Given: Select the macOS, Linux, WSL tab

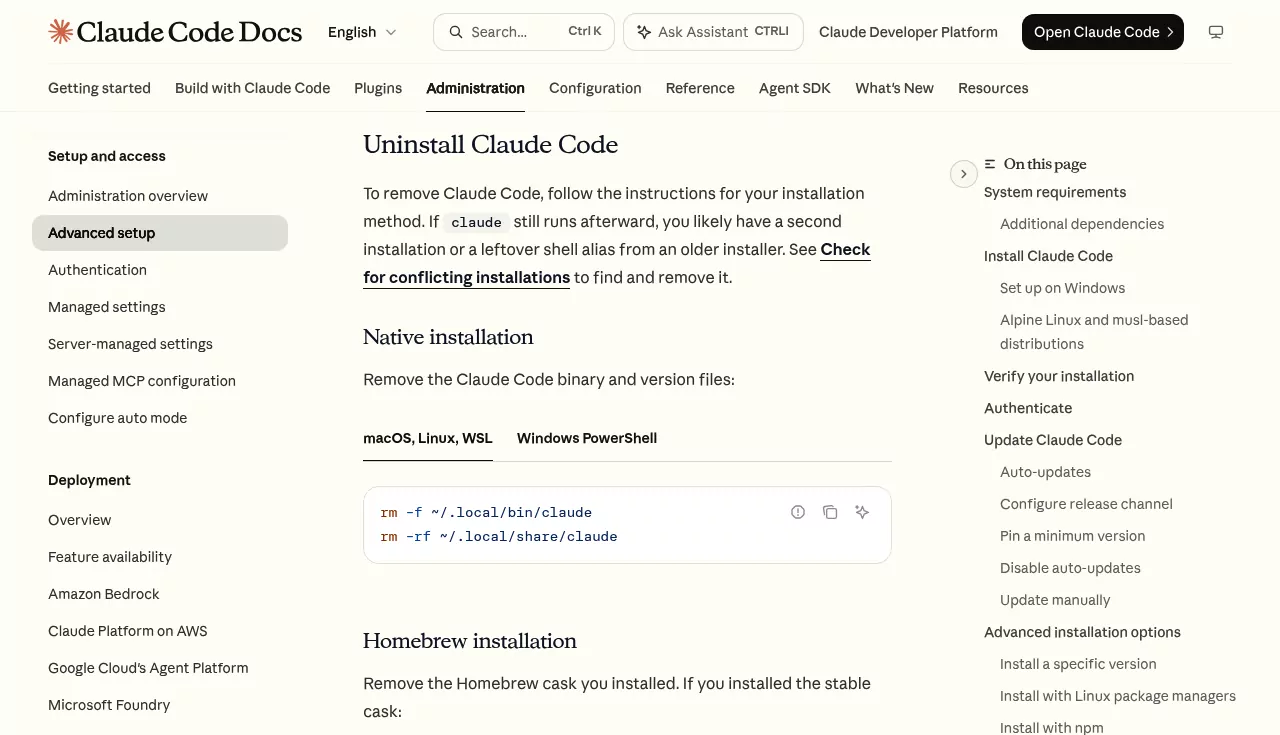Looking at the screenshot, I should (x=428, y=438).
